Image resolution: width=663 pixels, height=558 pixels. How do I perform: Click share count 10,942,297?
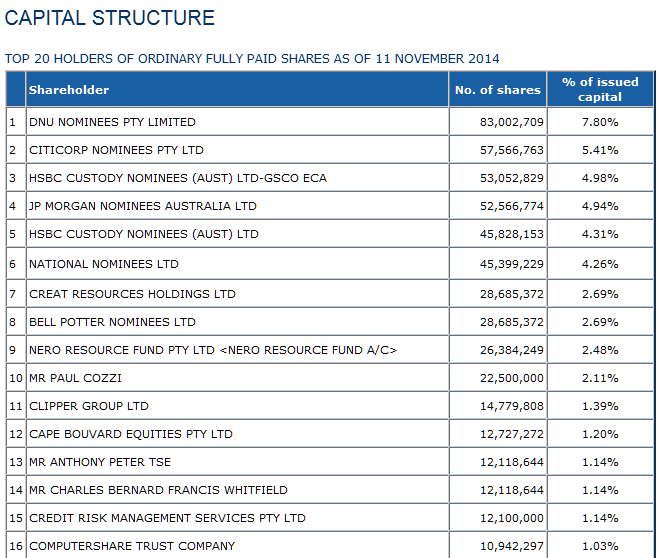(512, 546)
